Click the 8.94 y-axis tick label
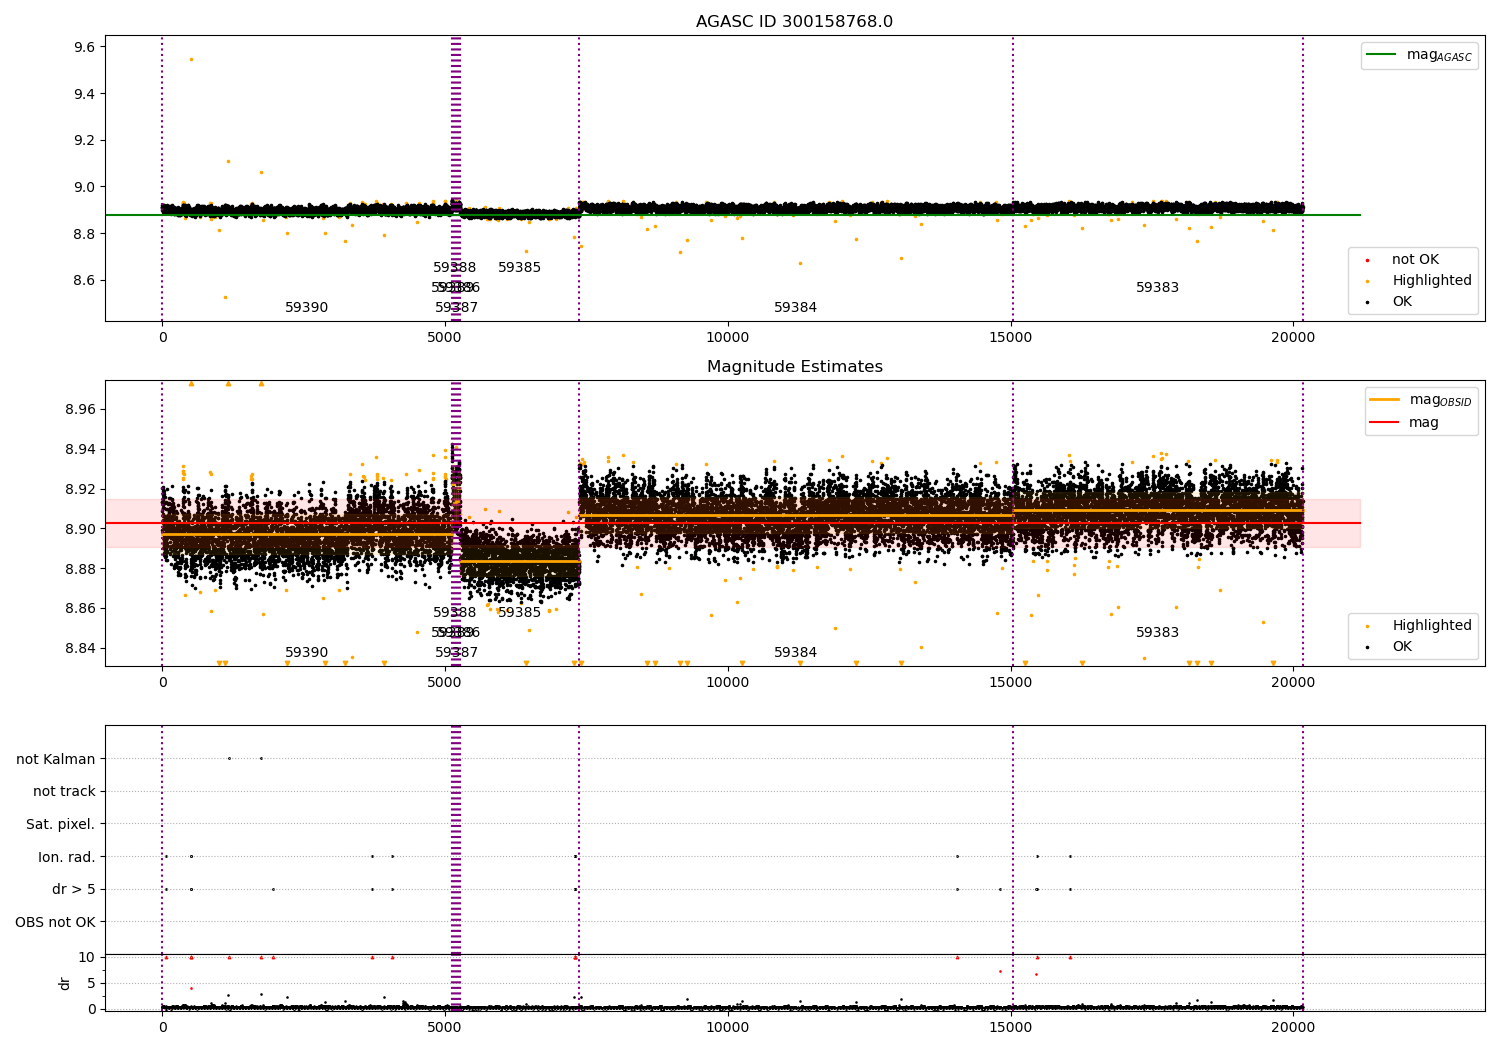The height and width of the screenshot is (1050, 1500). click(81, 450)
